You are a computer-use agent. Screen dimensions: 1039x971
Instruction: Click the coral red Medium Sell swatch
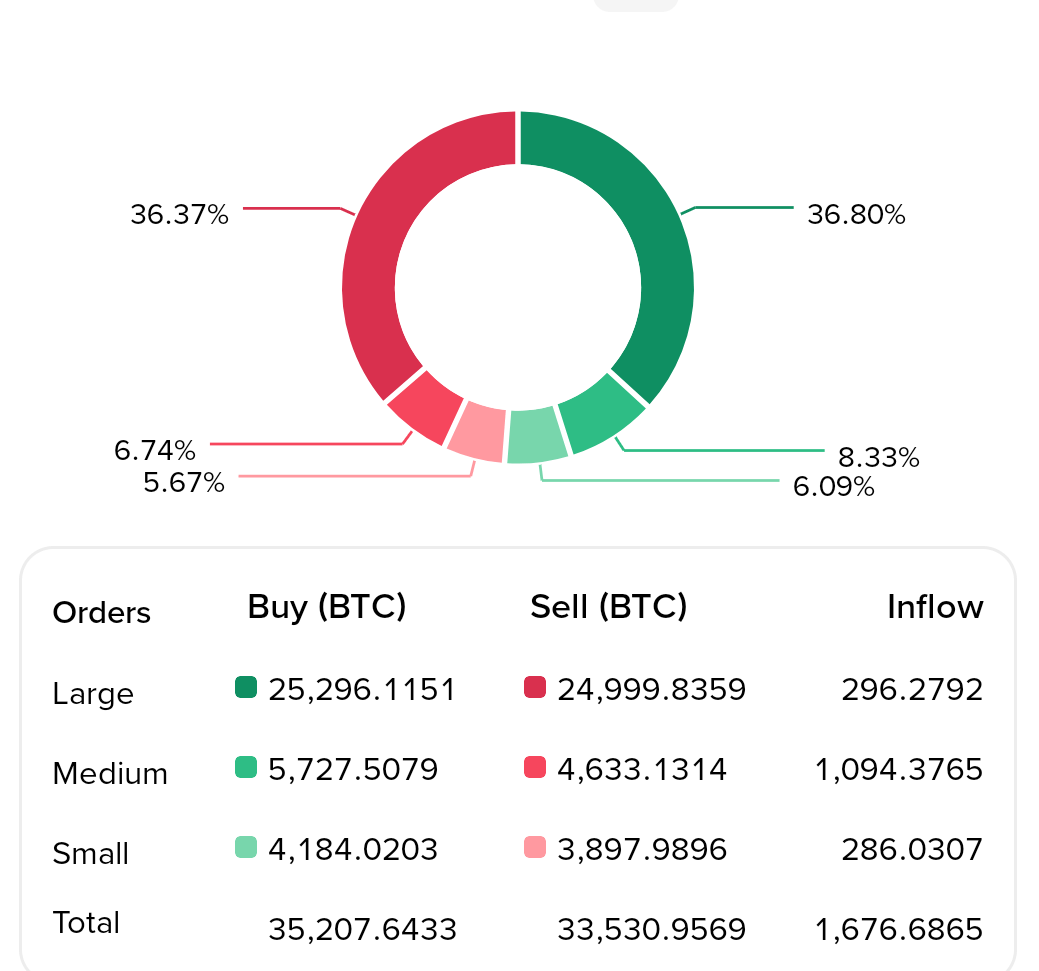tap(535, 767)
